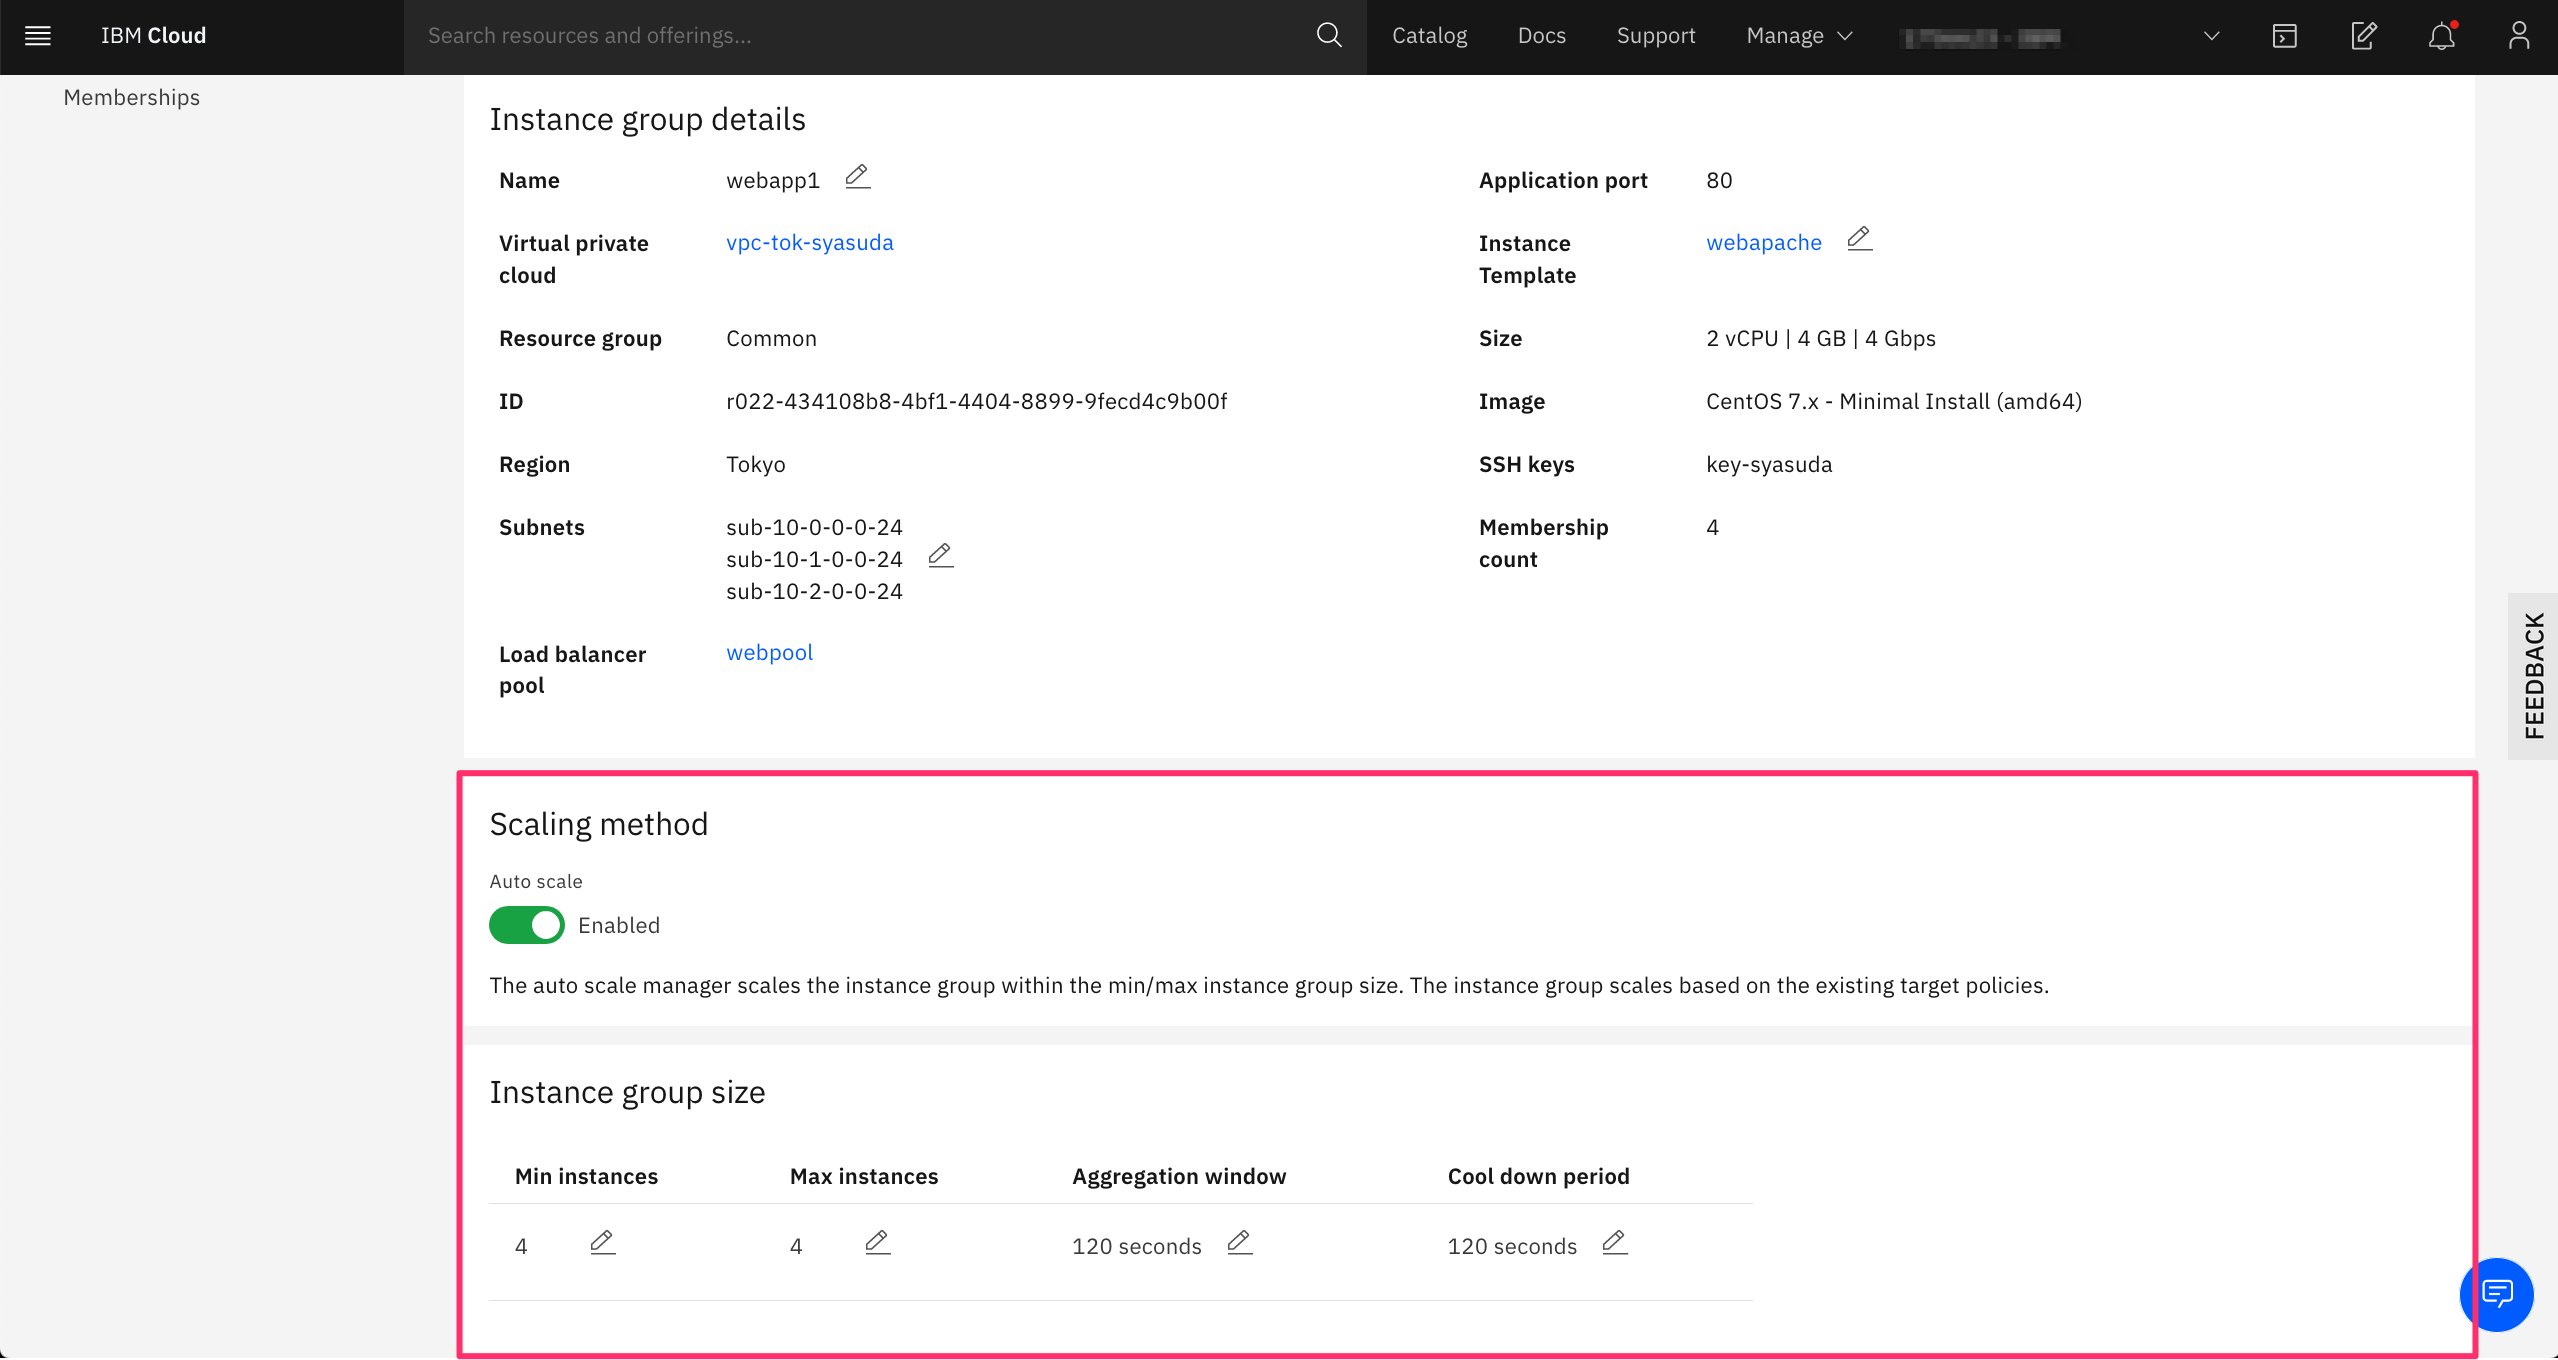Edit the webapache instance template
Image resolution: width=2558 pixels, height=1360 pixels.
click(x=1859, y=239)
